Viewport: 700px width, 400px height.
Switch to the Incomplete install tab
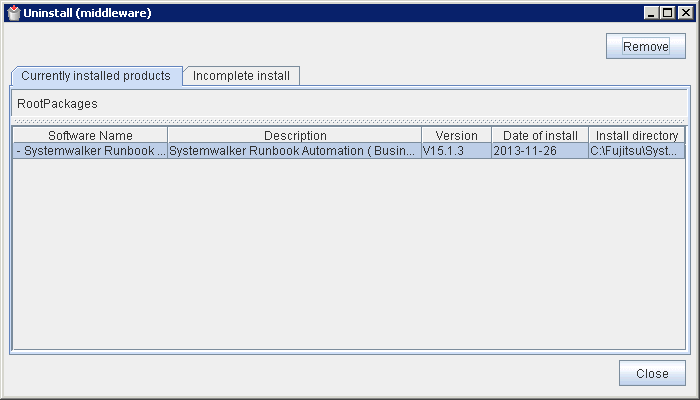click(x=242, y=76)
